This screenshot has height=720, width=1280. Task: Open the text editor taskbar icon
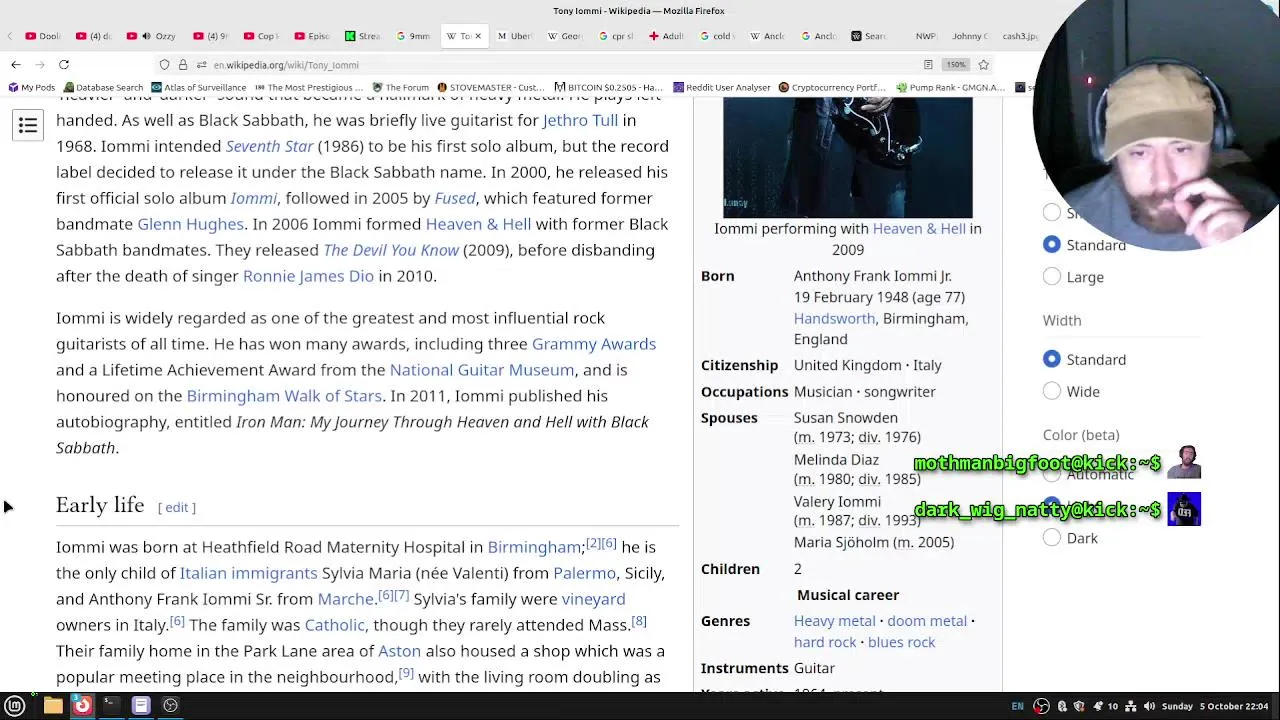[x=141, y=705]
